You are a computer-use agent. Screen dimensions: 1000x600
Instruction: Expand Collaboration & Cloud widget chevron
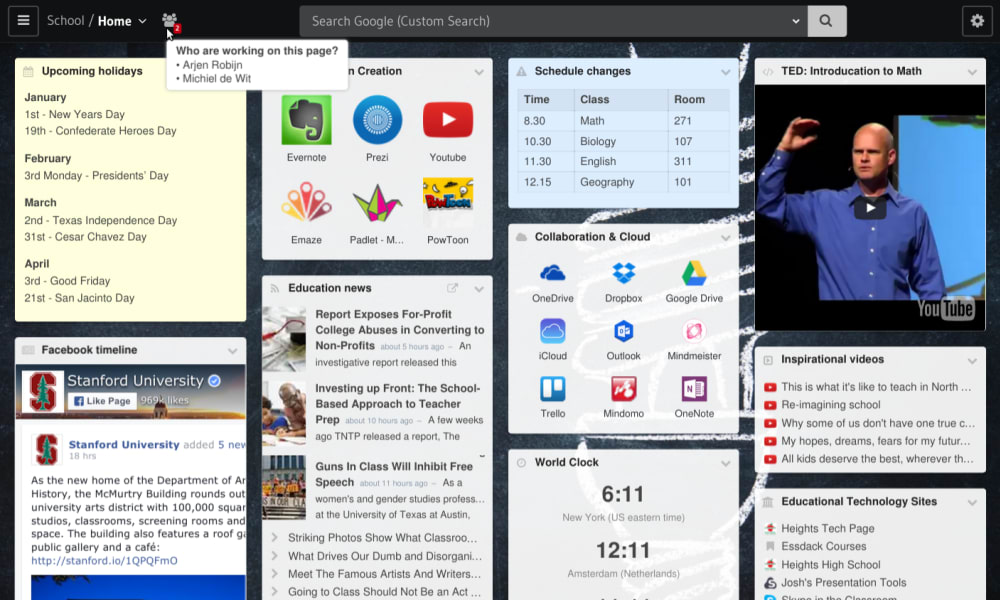pyautogui.click(x=725, y=238)
